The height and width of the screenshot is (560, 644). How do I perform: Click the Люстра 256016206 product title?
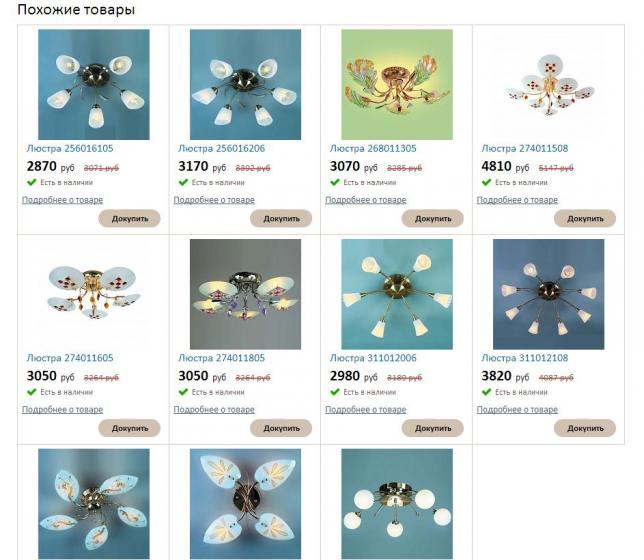pos(221,148)
